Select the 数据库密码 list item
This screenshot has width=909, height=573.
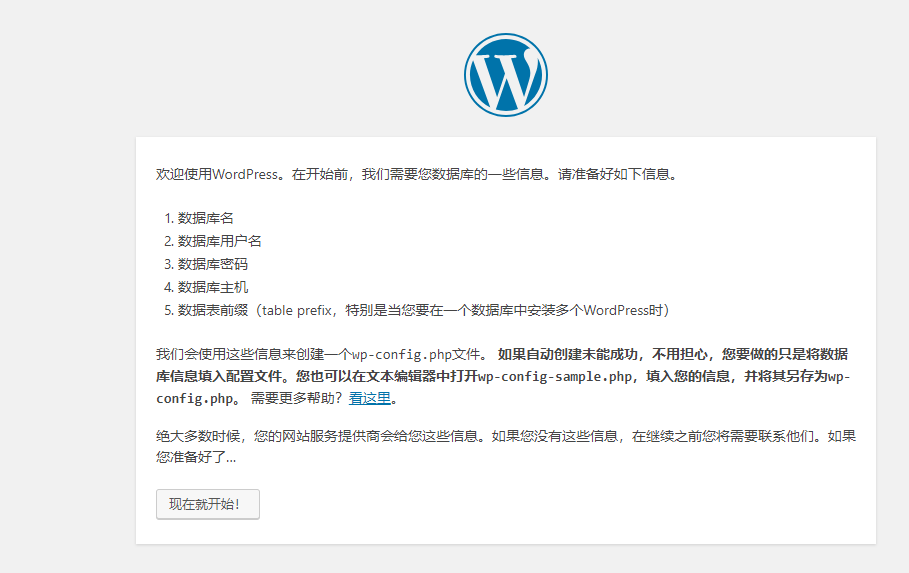213,264
